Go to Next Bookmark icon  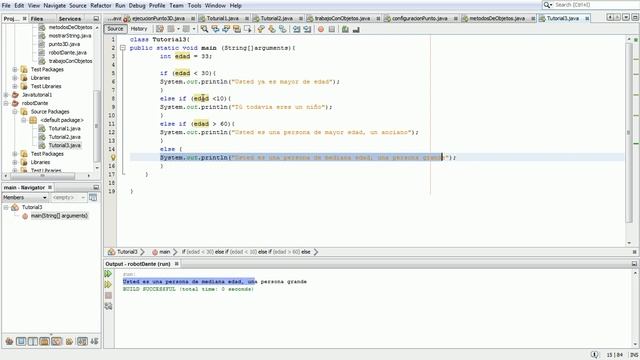point(272,29)
